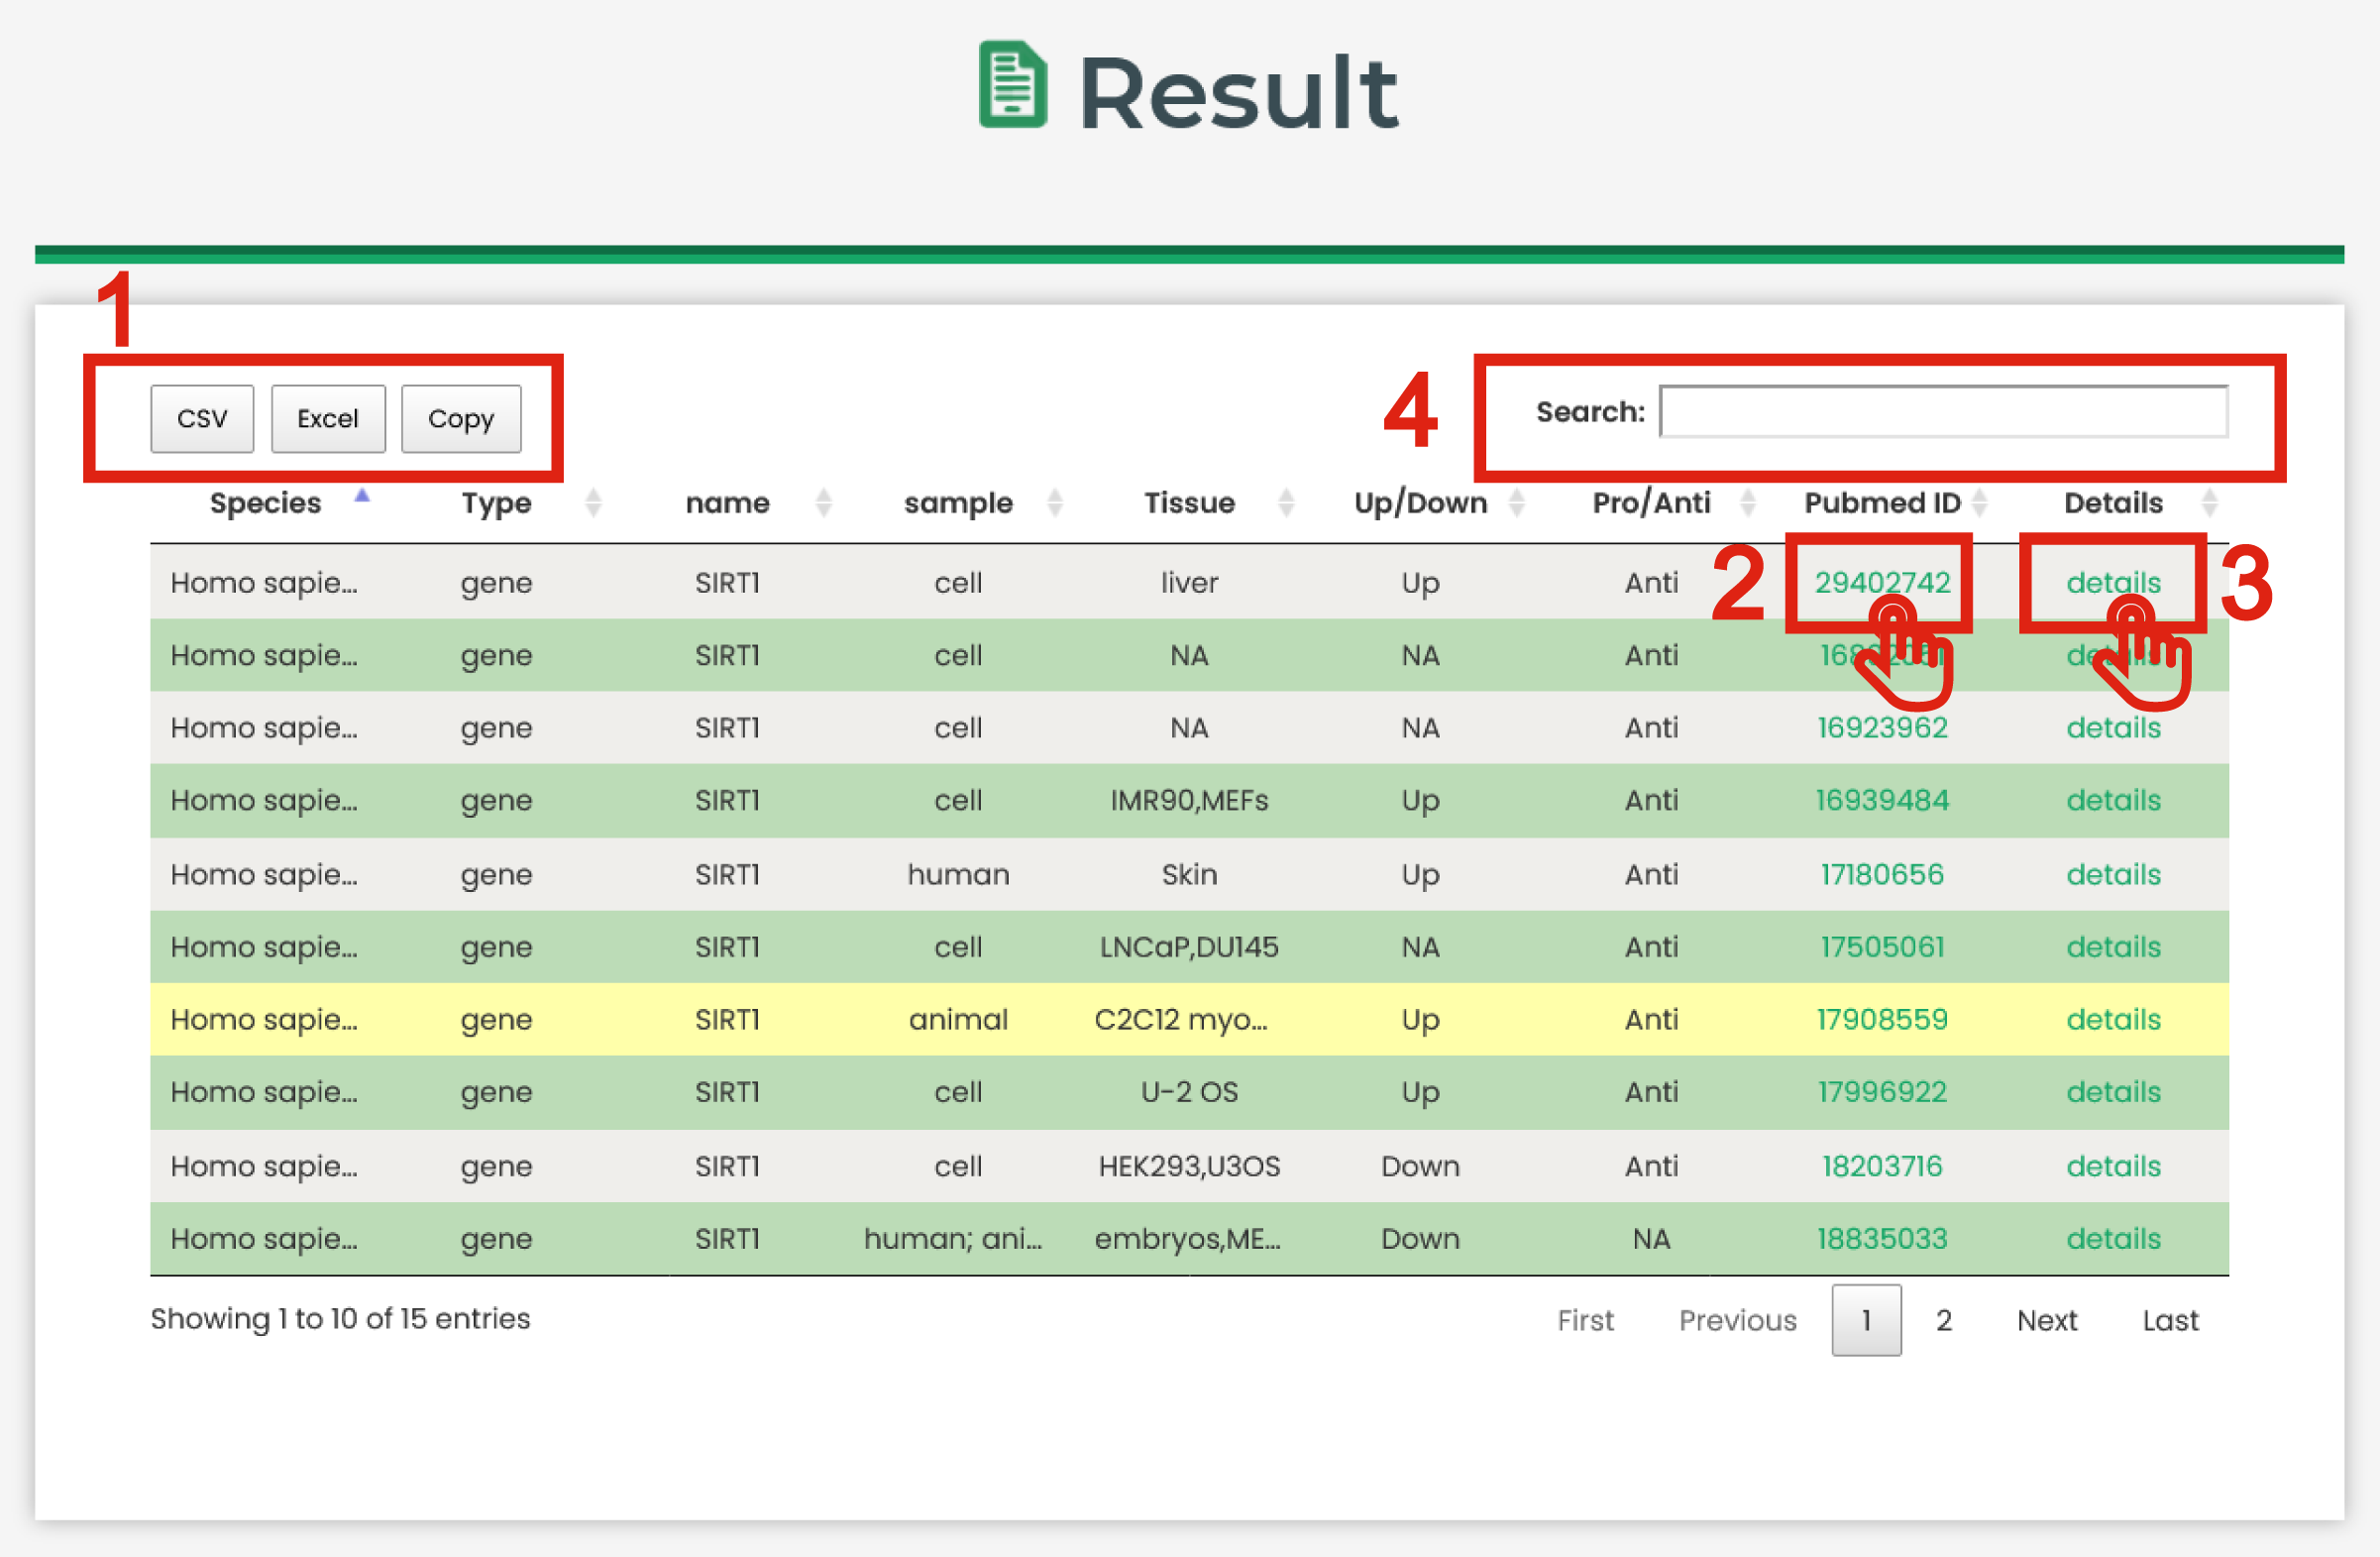Click the Species column sort arrow

(x=362, y=497)
